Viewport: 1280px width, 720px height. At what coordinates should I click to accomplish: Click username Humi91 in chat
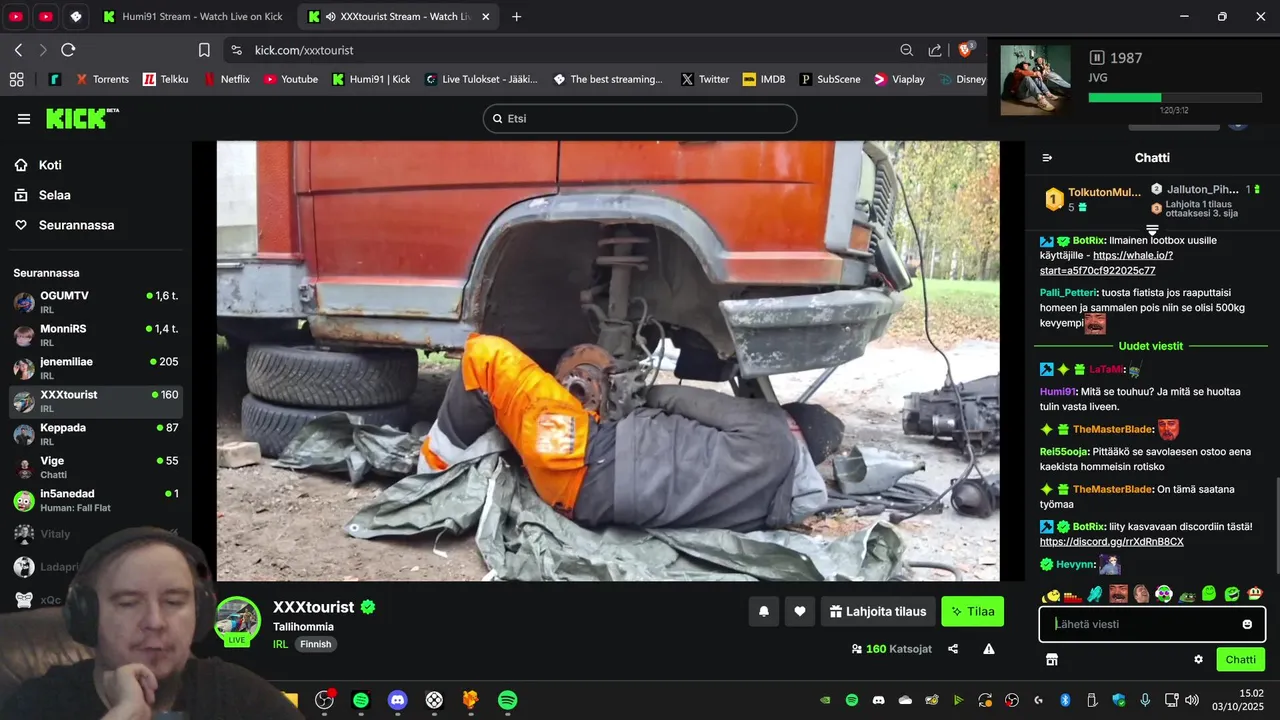coord(1057,392)
